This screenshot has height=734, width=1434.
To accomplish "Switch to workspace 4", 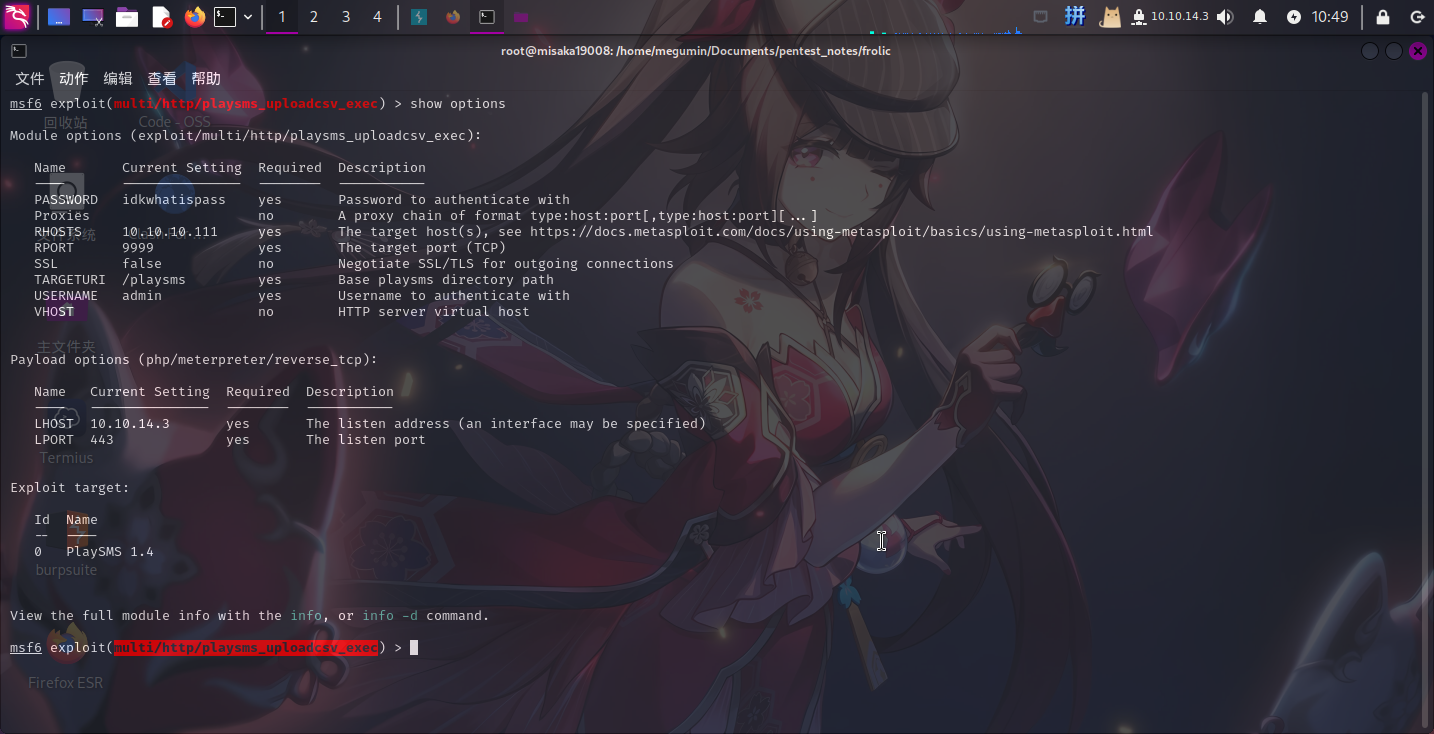I will pos(377,17).
